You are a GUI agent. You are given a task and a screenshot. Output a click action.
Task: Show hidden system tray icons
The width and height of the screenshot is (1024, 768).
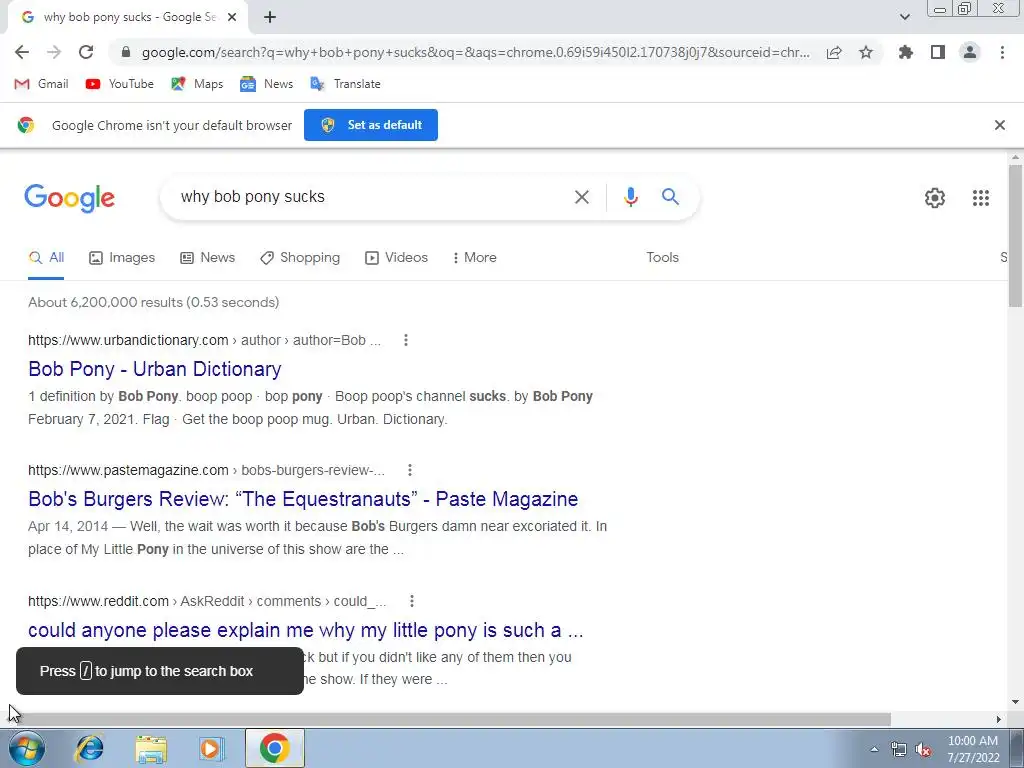tap(874, 749)
